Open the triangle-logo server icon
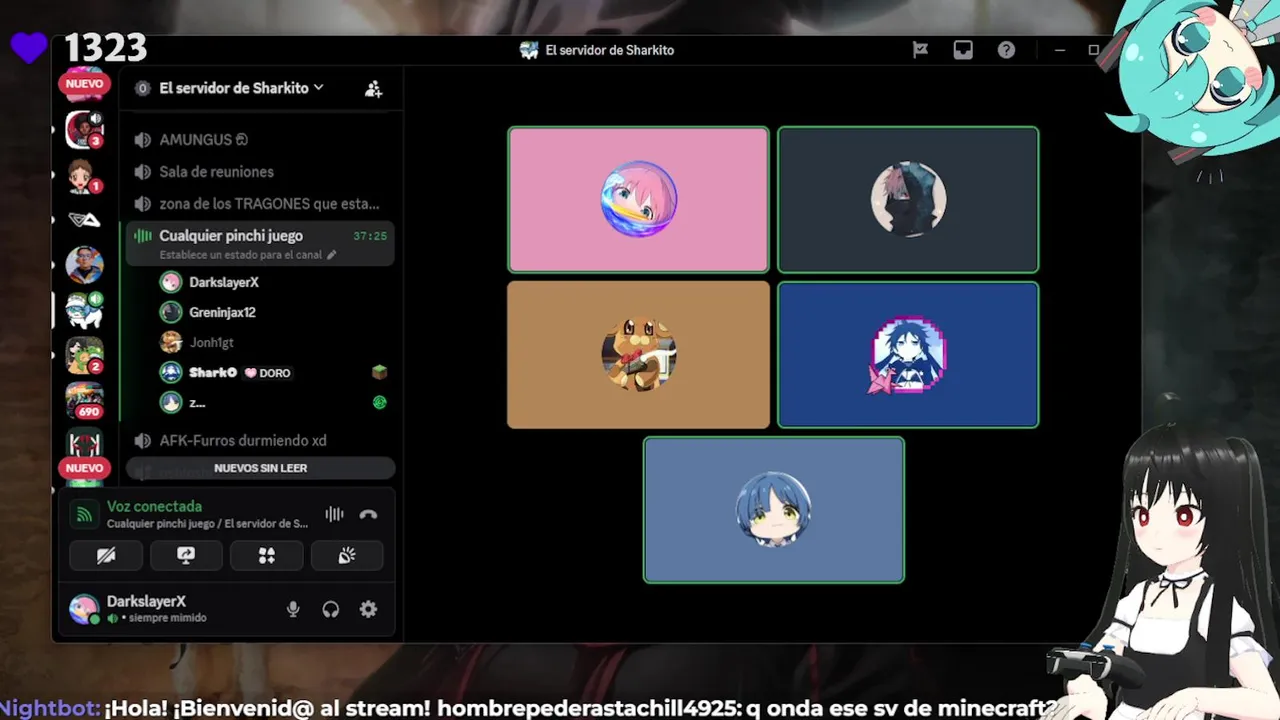This screenshot has width=1280, height=720. pos(84,220)
